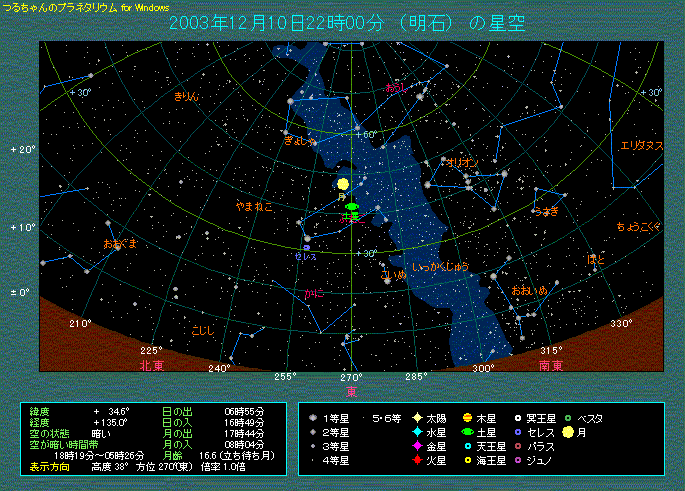Screen dimensions: 685x491
Task: Click the green Saturn symbol on the map
Action: point(351,206)
